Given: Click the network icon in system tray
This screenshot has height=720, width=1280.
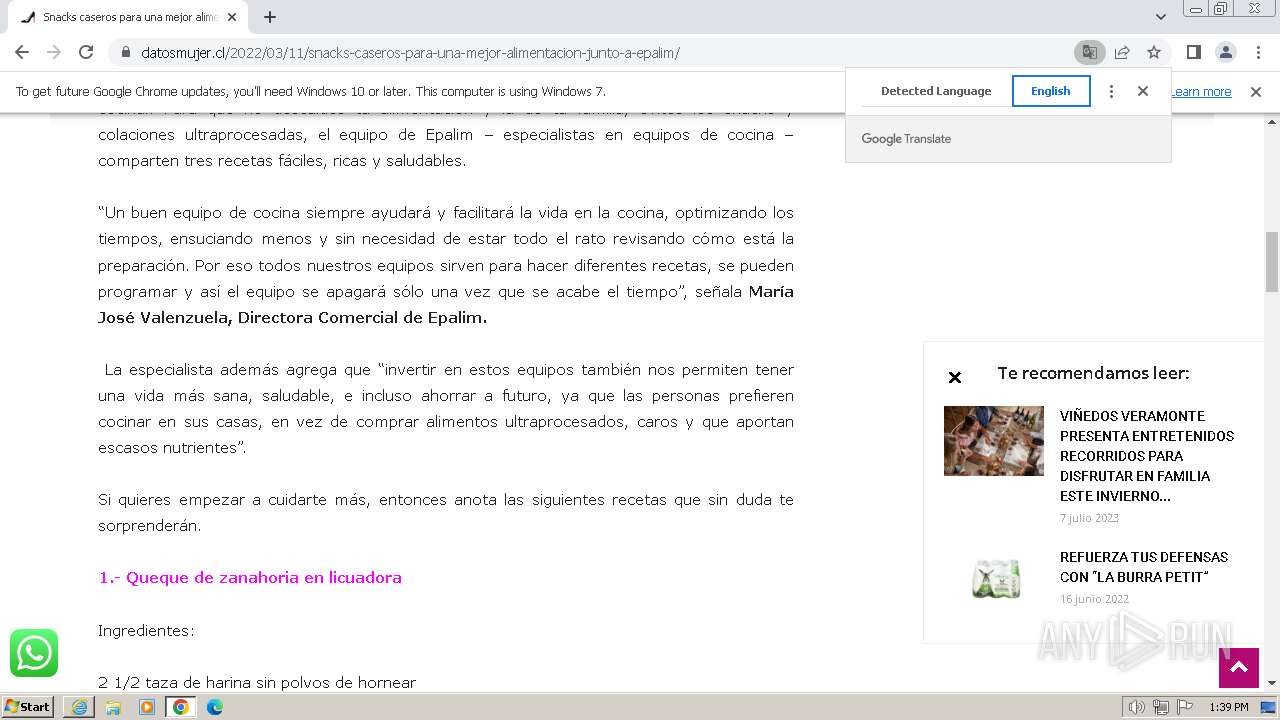Looking at the screenshot, I should click(1161, 707).
